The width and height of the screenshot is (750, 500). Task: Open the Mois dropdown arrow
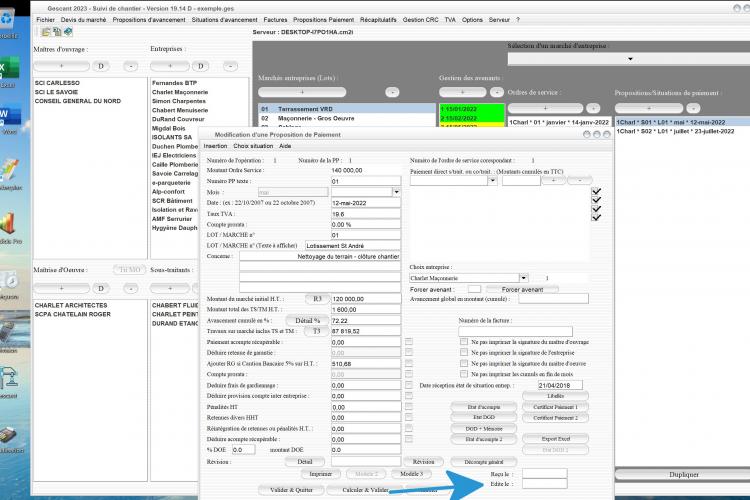click(396, 192)
